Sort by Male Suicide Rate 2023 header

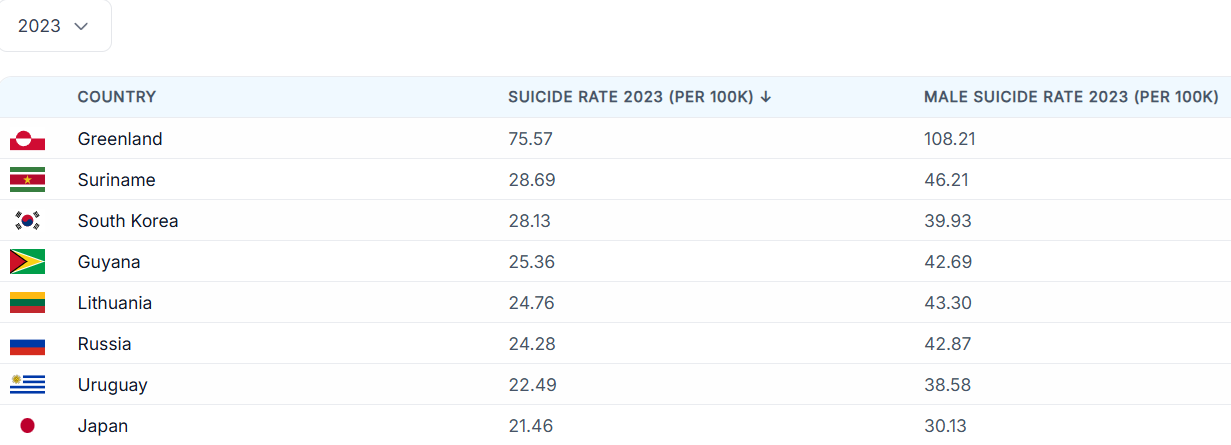[x=1070, y=97]
